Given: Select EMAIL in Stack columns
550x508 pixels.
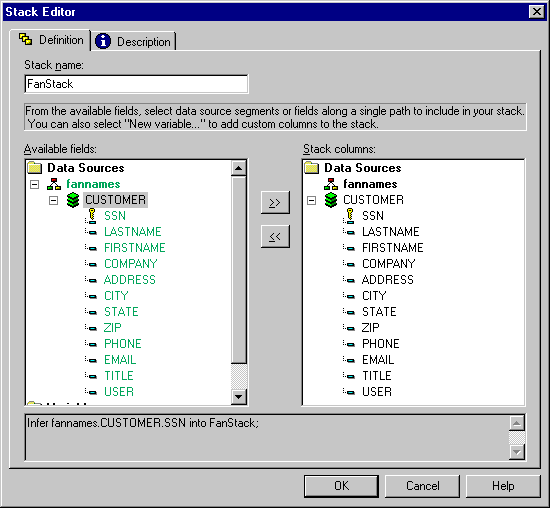Looking at the screenshot, I should point(378,360).
